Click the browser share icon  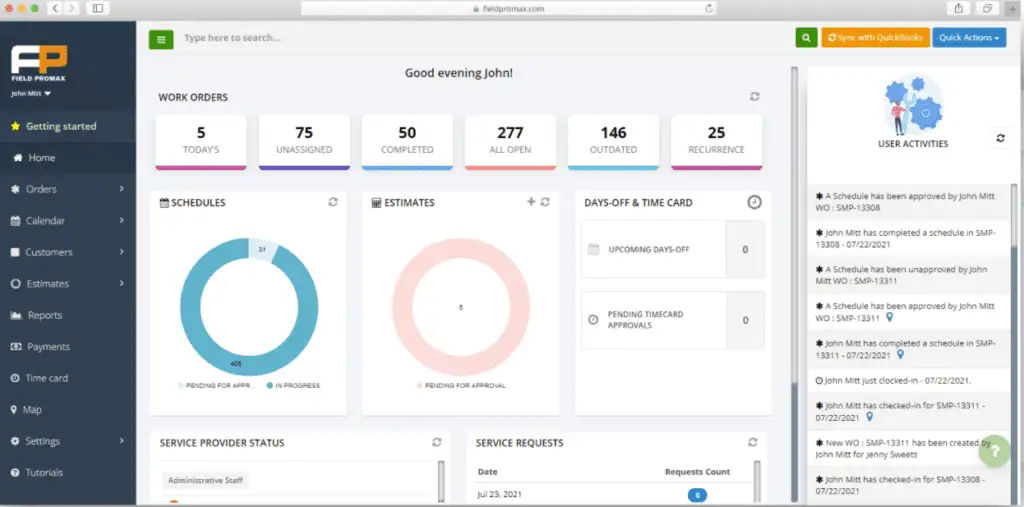(959, 8)
